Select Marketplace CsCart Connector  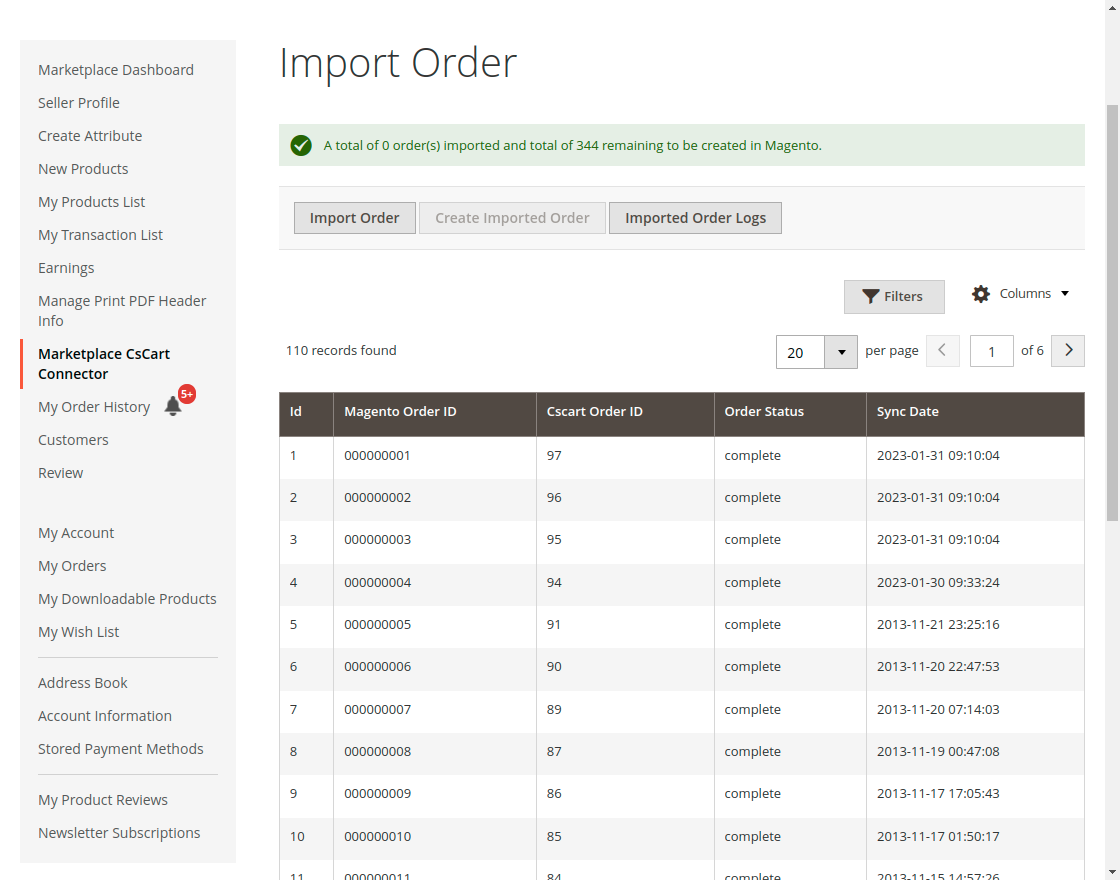click(104, 364)
